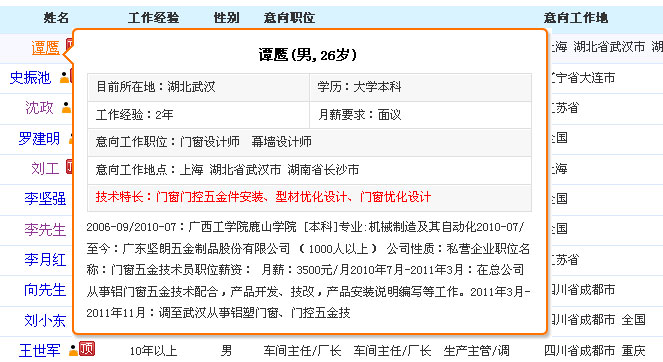The width and height of the screenshot is (663, 362).
Task: Open 史振池's profile link
Action: coord(30,78)
